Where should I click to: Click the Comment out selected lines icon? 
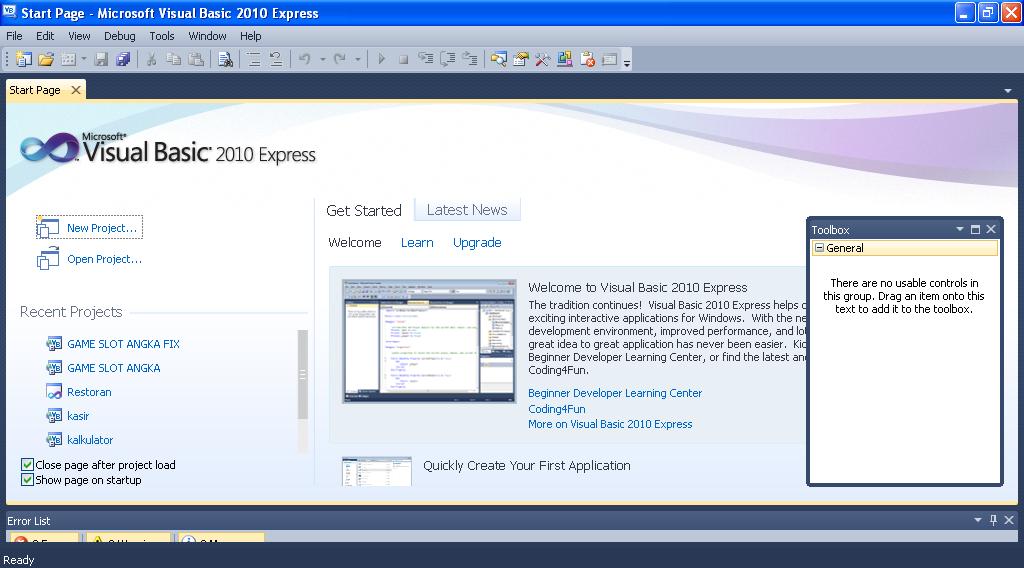(254, 59)
